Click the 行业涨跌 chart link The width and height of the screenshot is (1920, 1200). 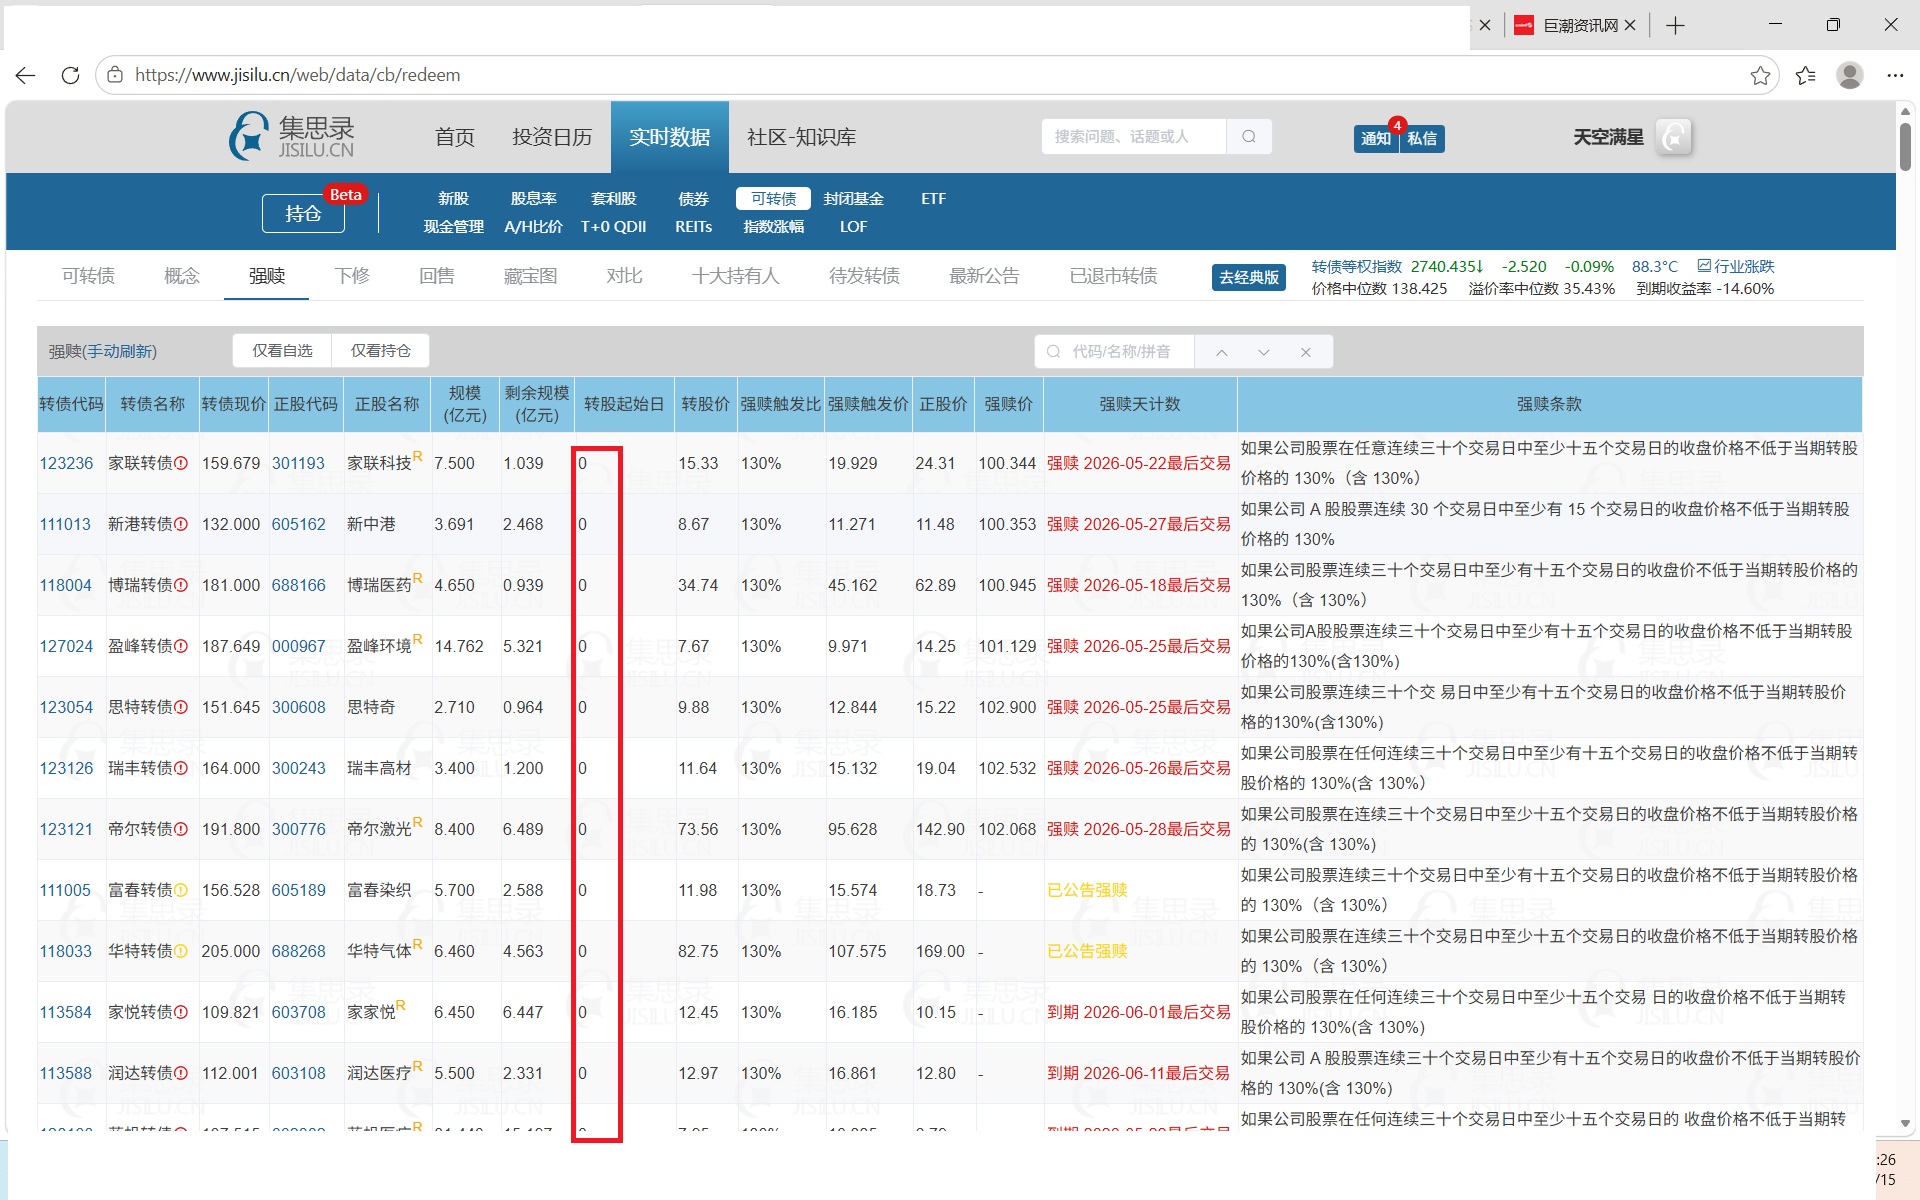coord(1736,267)
